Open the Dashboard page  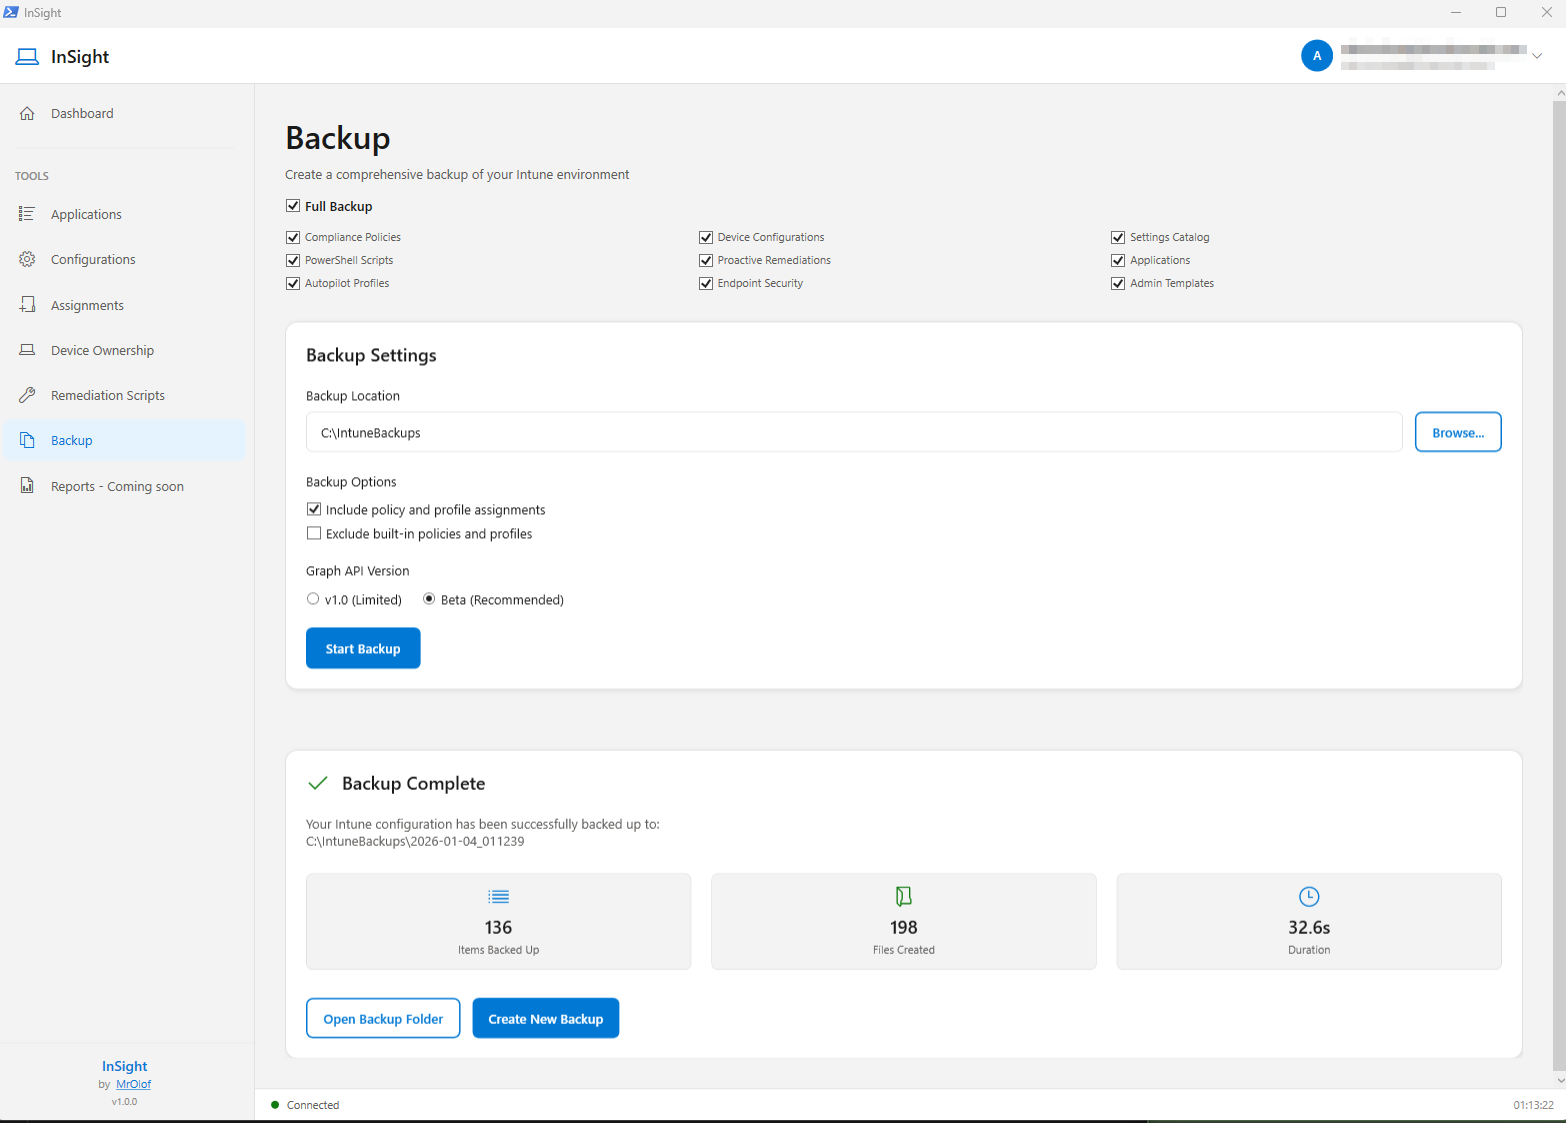[125, 114]
